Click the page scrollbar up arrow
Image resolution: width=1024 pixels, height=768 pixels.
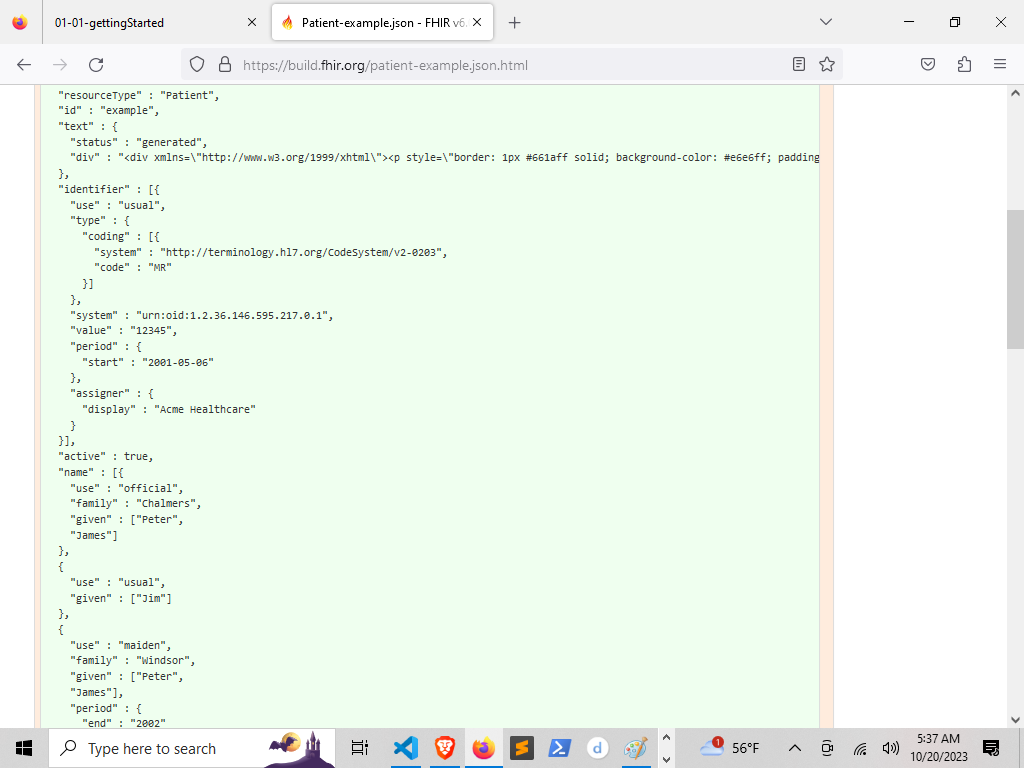(1015, 93)
